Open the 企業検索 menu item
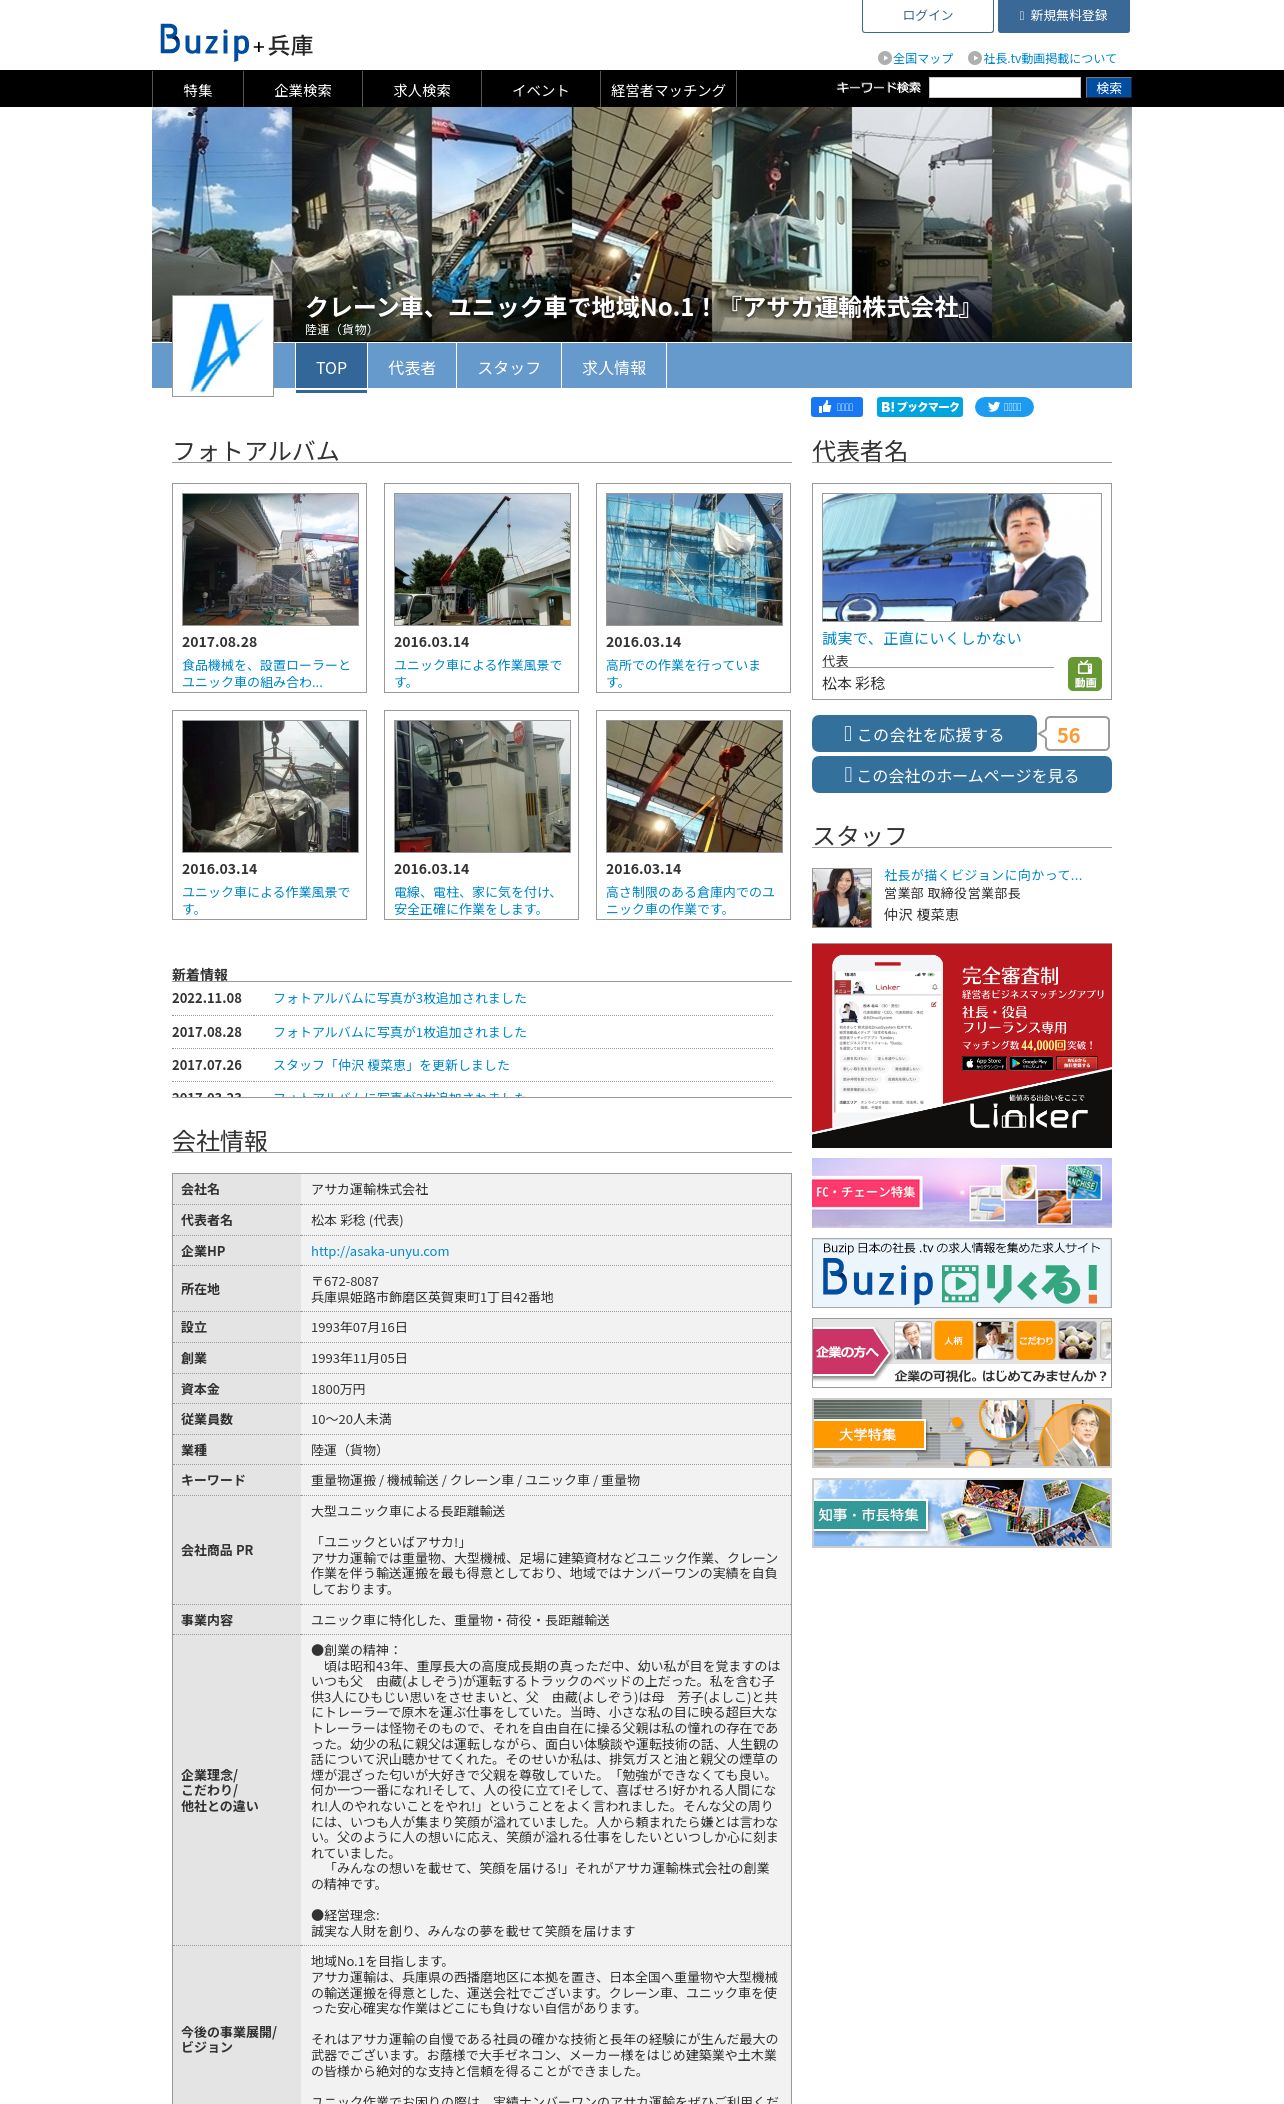Viewport: 1284px width, 2104px height. [303, 90]
